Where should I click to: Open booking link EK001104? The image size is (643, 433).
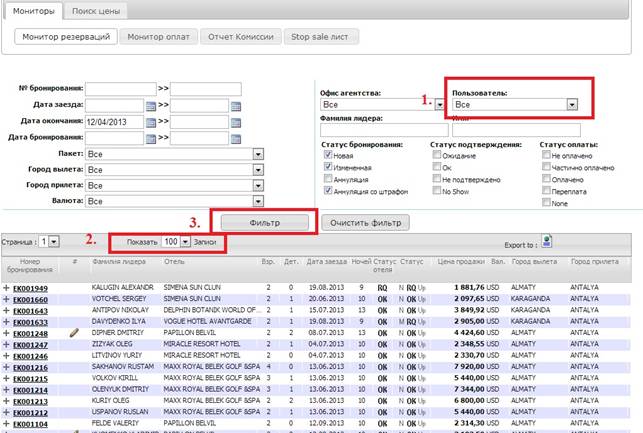point(30,424)
